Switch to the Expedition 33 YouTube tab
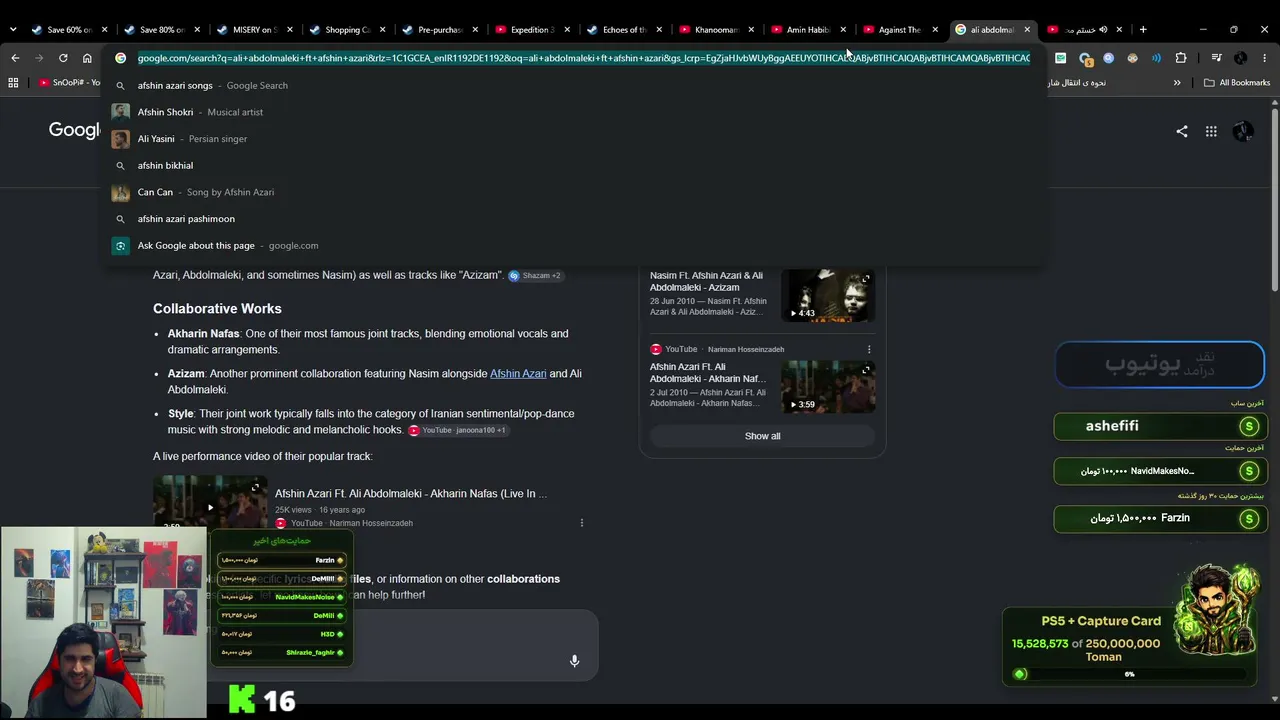 pyautogui.click(x=532, y=30)
